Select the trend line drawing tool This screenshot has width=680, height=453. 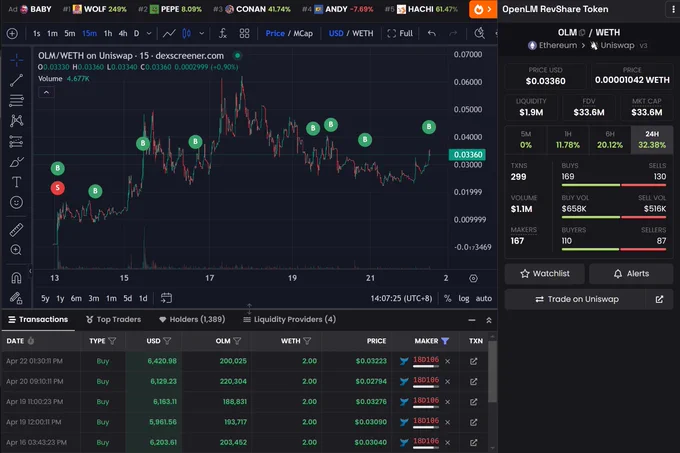click(x=16, y=80)
